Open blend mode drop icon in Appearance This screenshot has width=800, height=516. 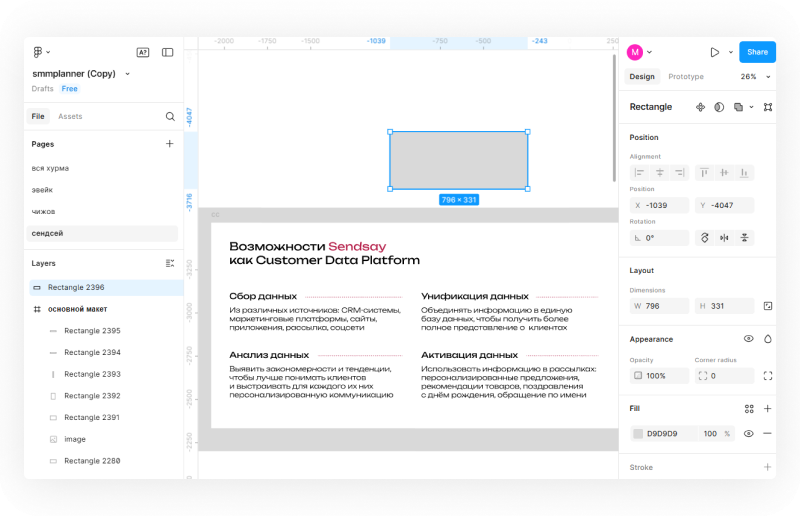click(768, 339)
